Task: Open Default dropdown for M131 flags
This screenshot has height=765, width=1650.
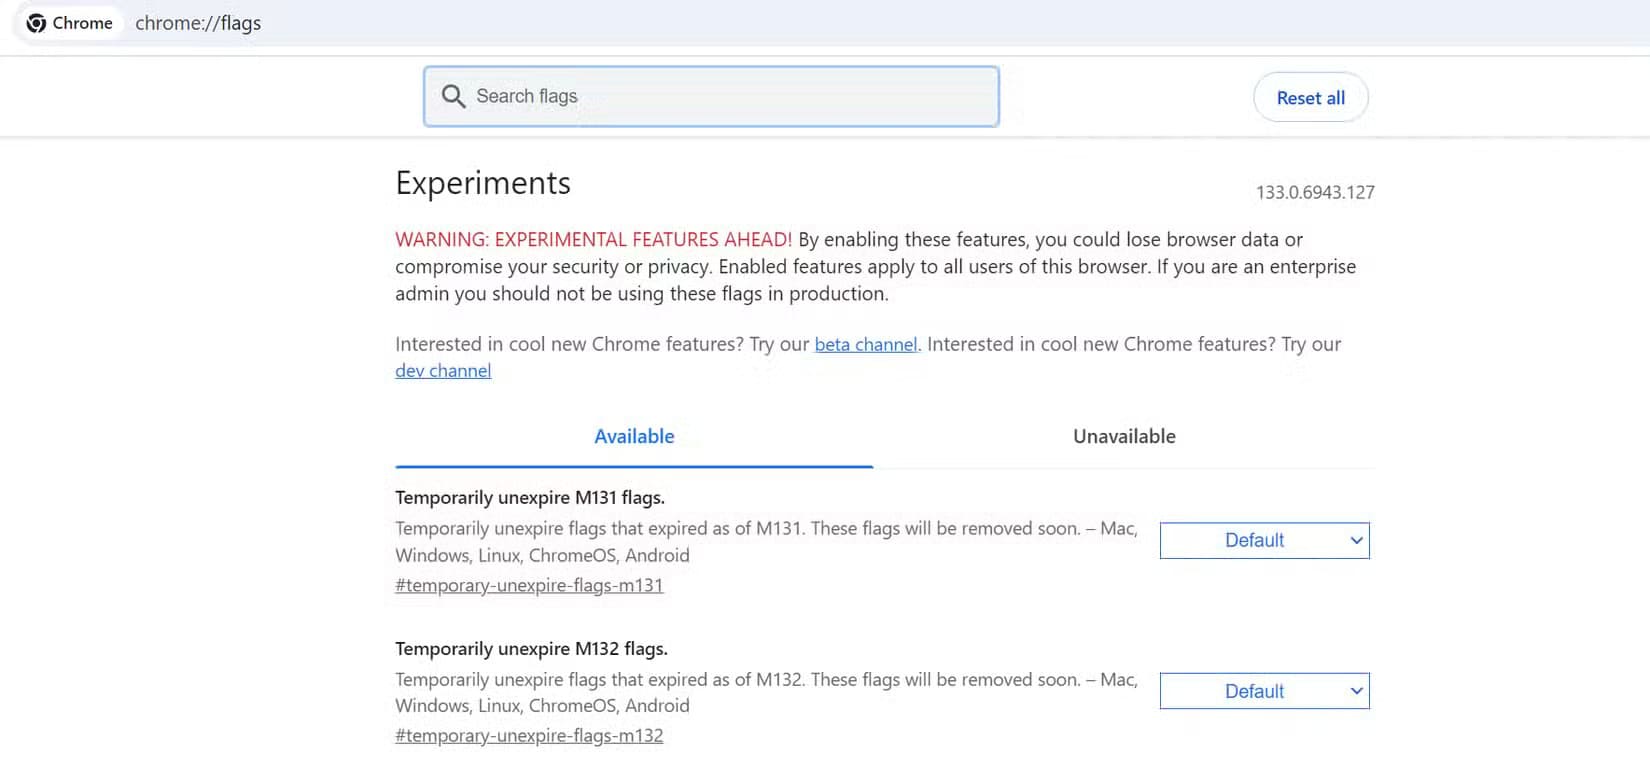Action: click(1264, 540)
